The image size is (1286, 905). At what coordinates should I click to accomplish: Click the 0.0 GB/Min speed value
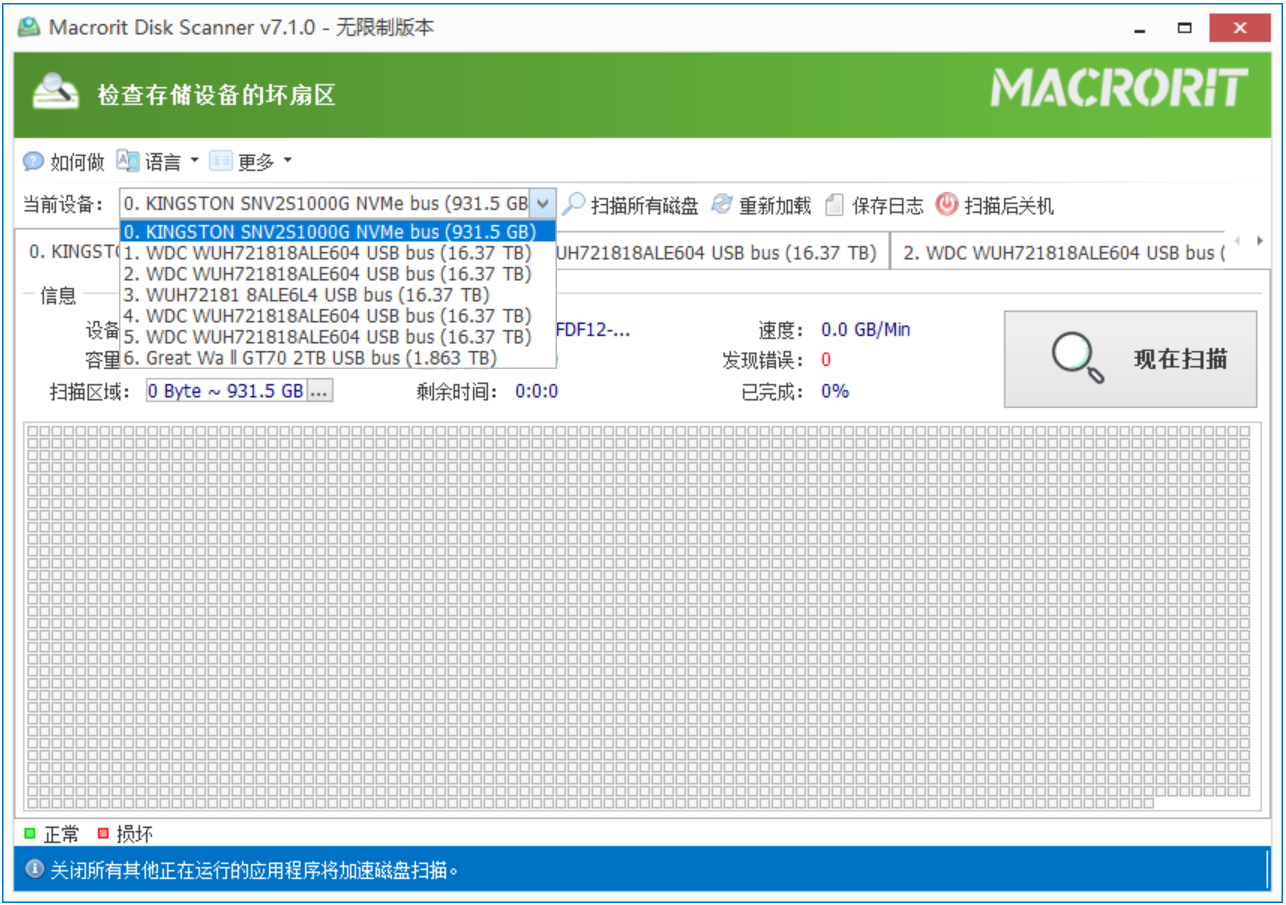[865, 329]
